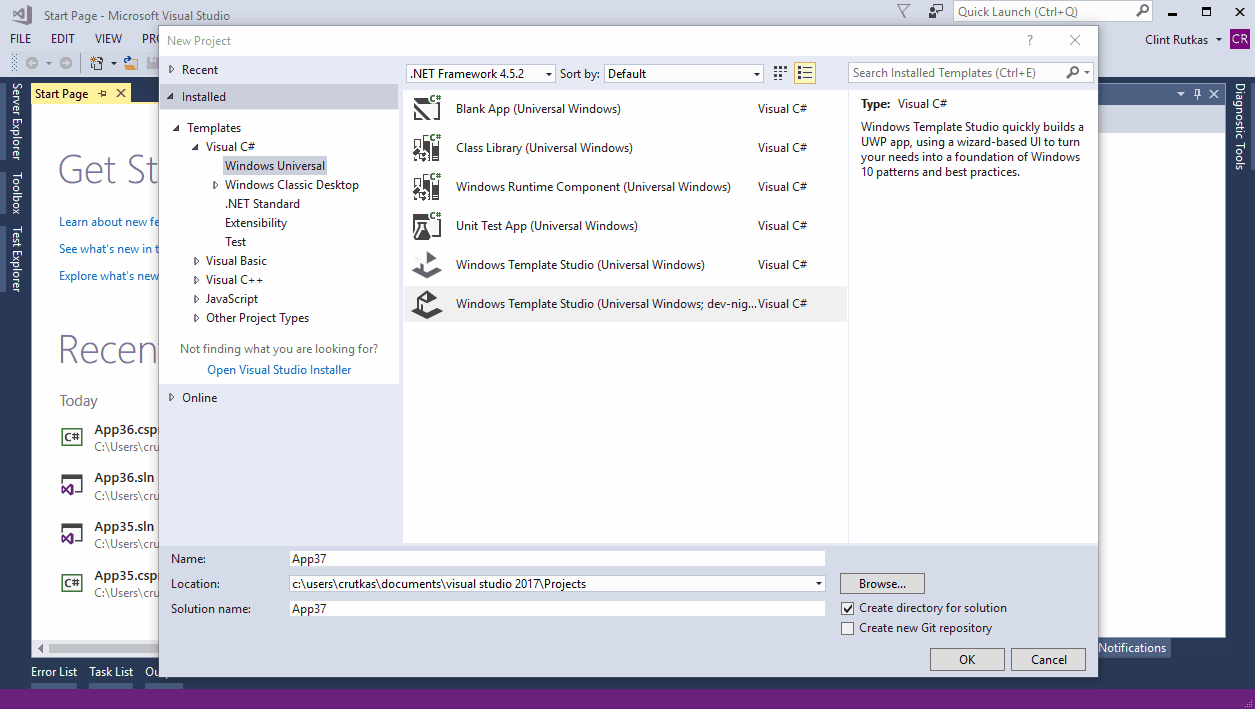This screenshot has height=709, width=1255.
Task: Open the Server Explorer side tab
Action: [16, 122]
